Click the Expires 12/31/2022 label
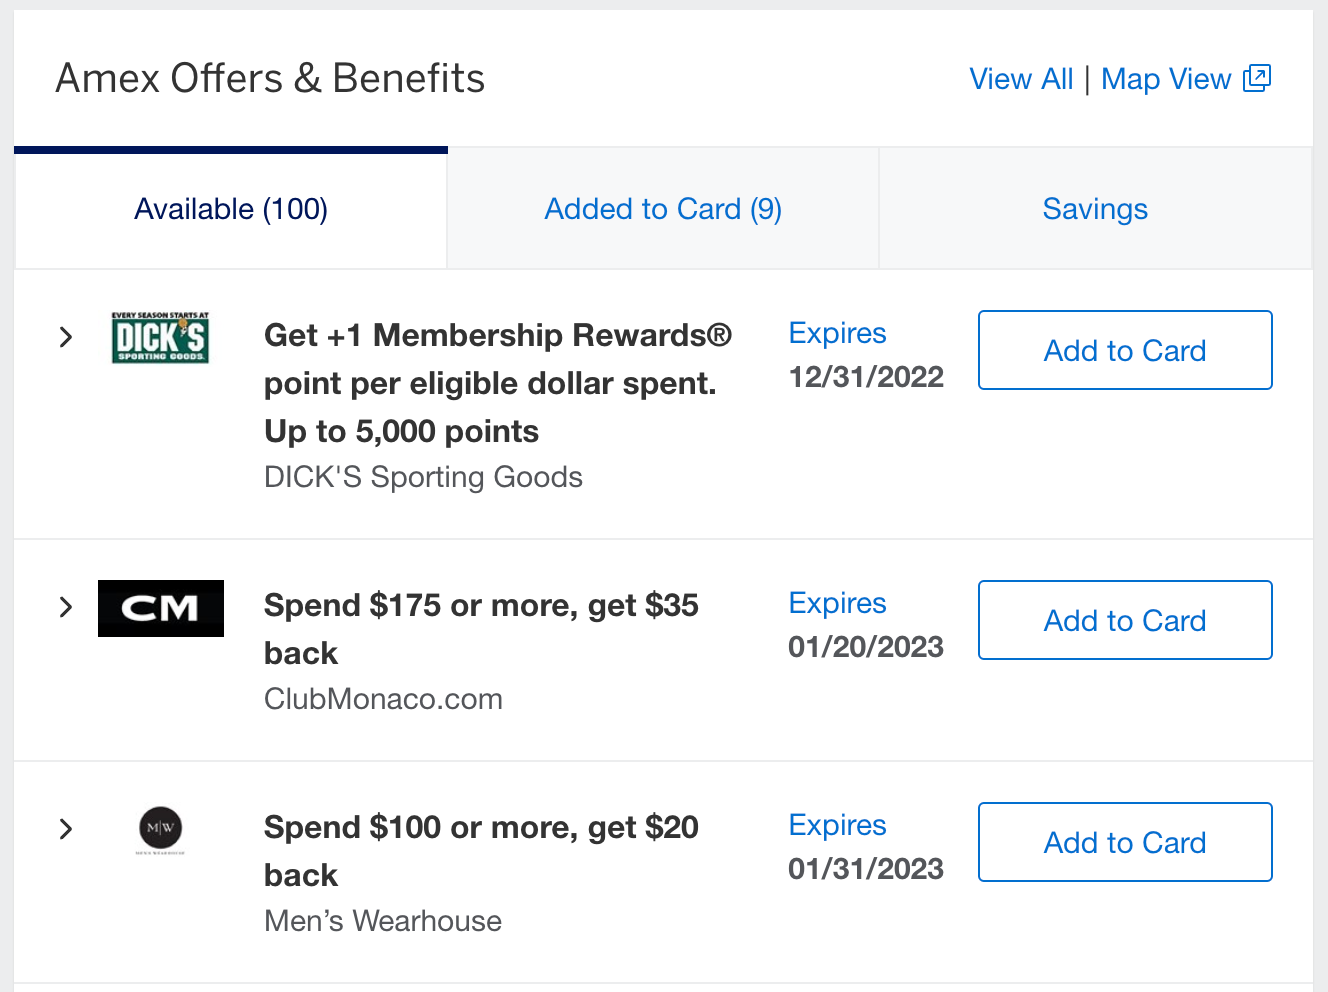 click(865, 355)
